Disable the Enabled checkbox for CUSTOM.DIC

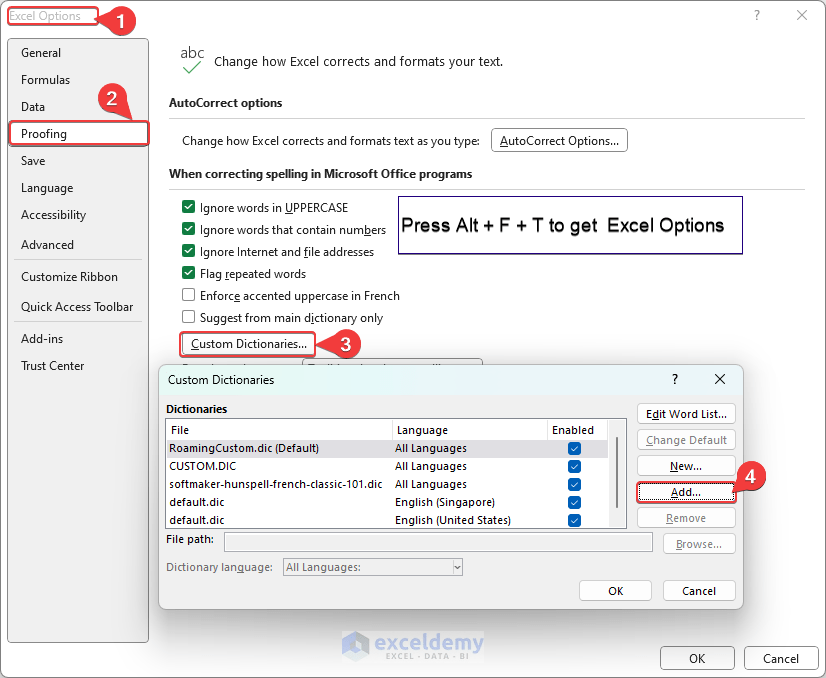(x=574, y=466)
